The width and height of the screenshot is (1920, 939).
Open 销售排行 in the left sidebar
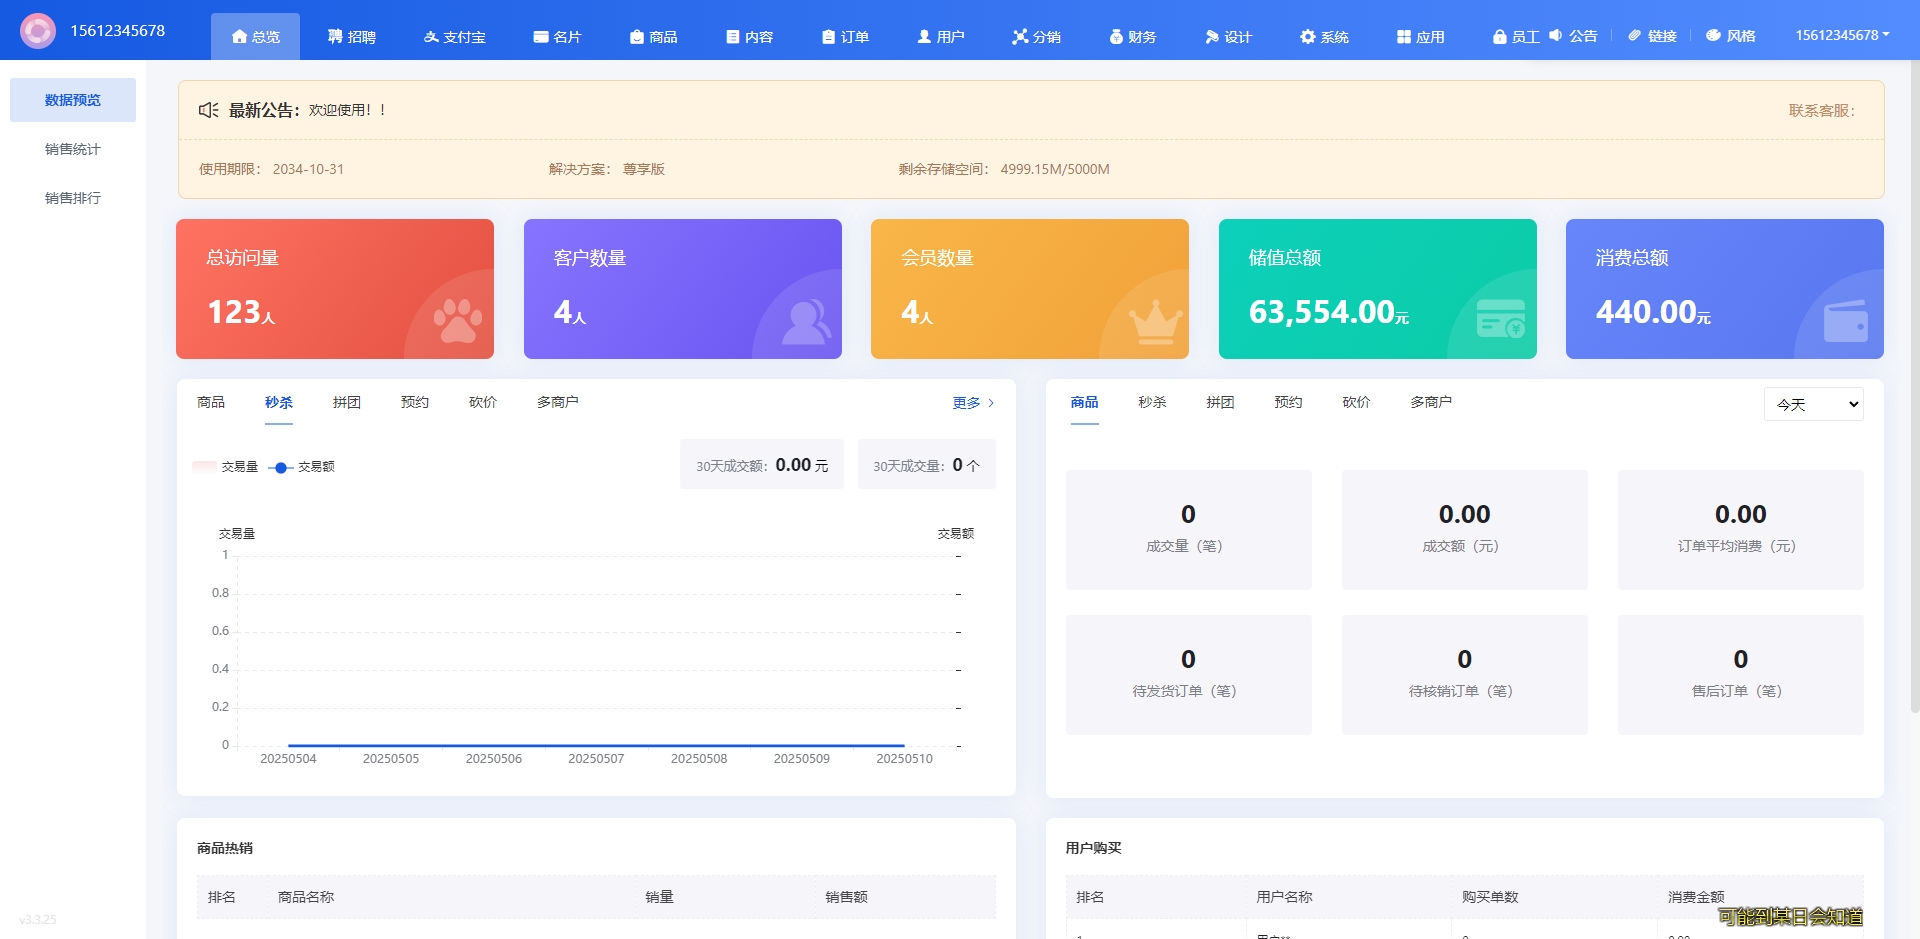click(x=73, y=198)
